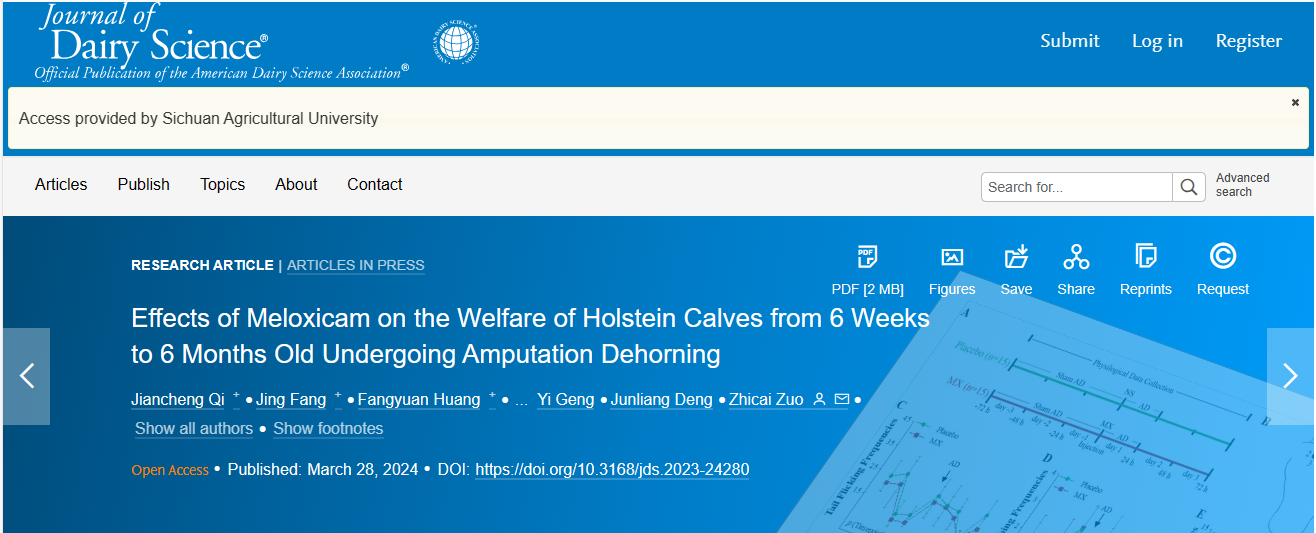Save the article using Save icon
This screenshot has width=1316, height=533.
(1016, 258)
